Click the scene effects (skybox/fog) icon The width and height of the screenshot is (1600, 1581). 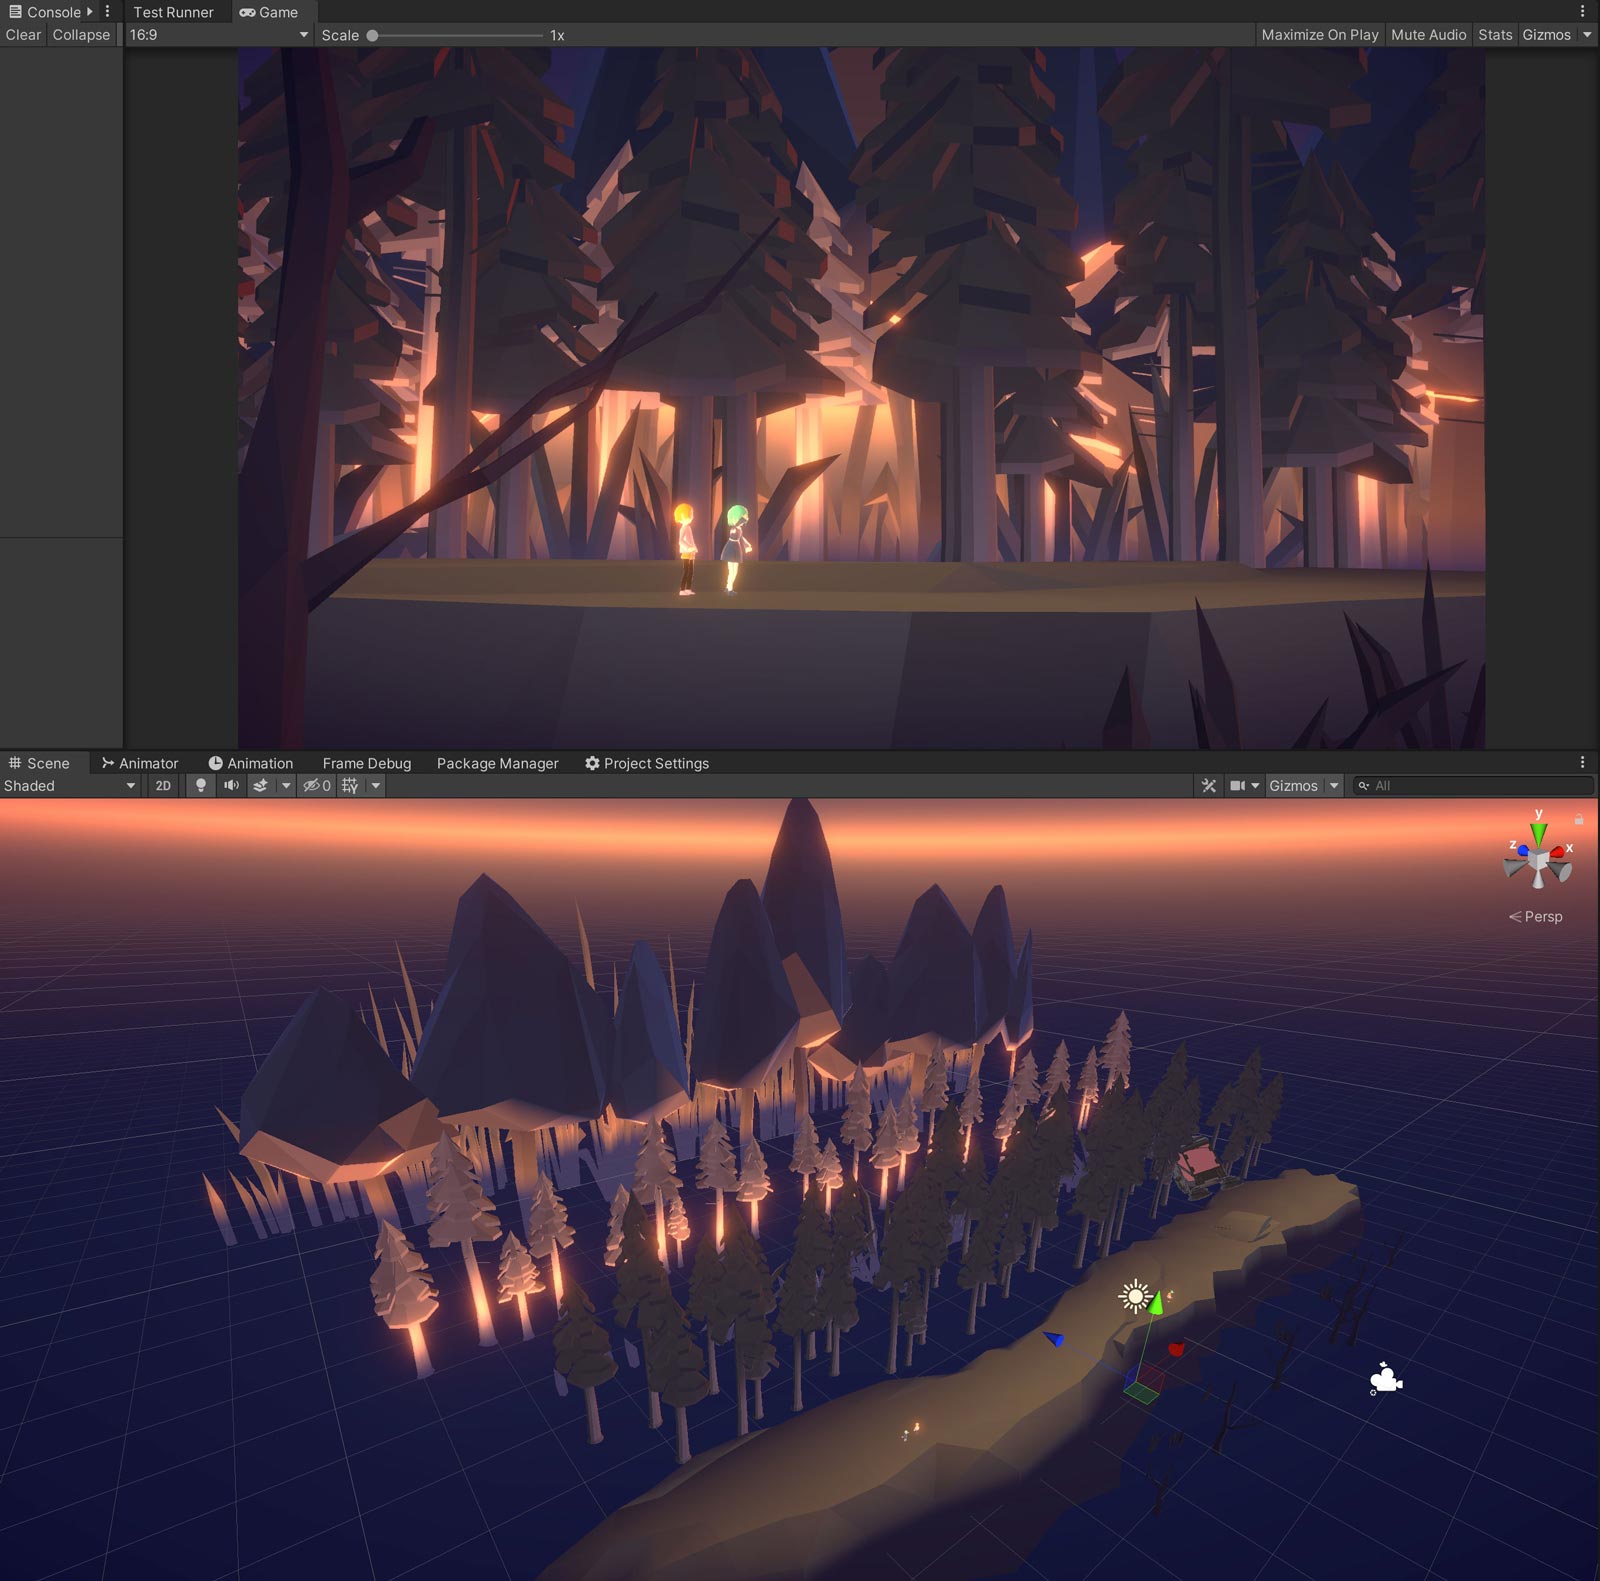(260, 786)
